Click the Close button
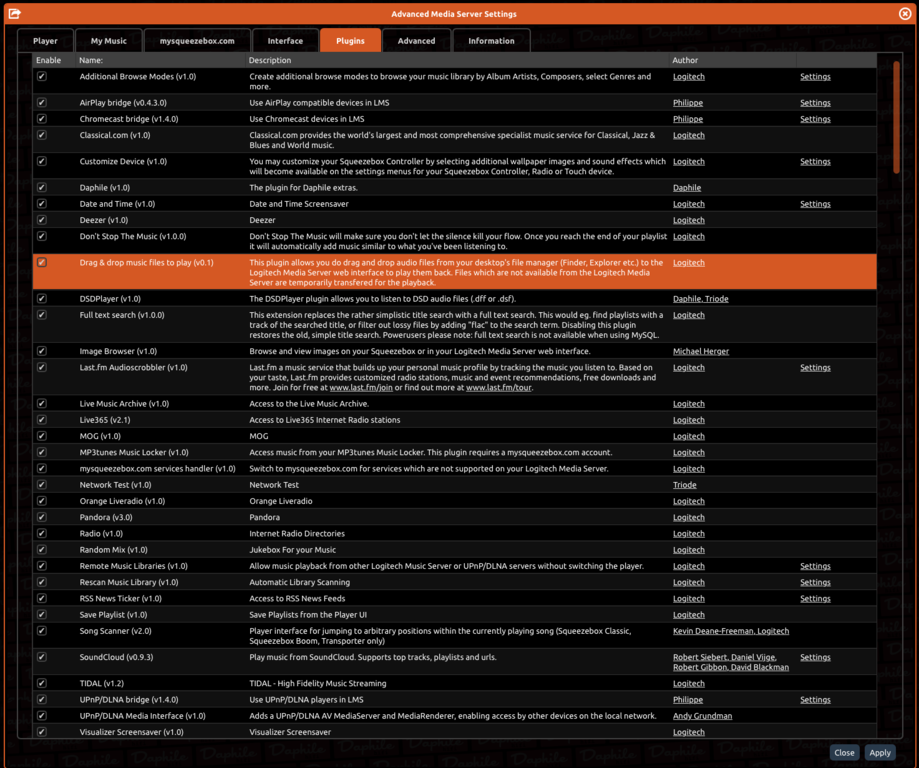Viewport: 919px width, 768px height. [x=844, y=753]
